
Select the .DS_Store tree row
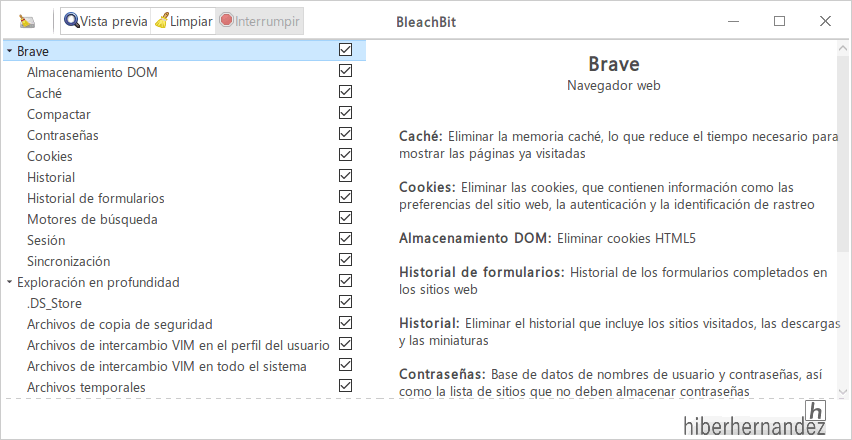tap(184, 304)
